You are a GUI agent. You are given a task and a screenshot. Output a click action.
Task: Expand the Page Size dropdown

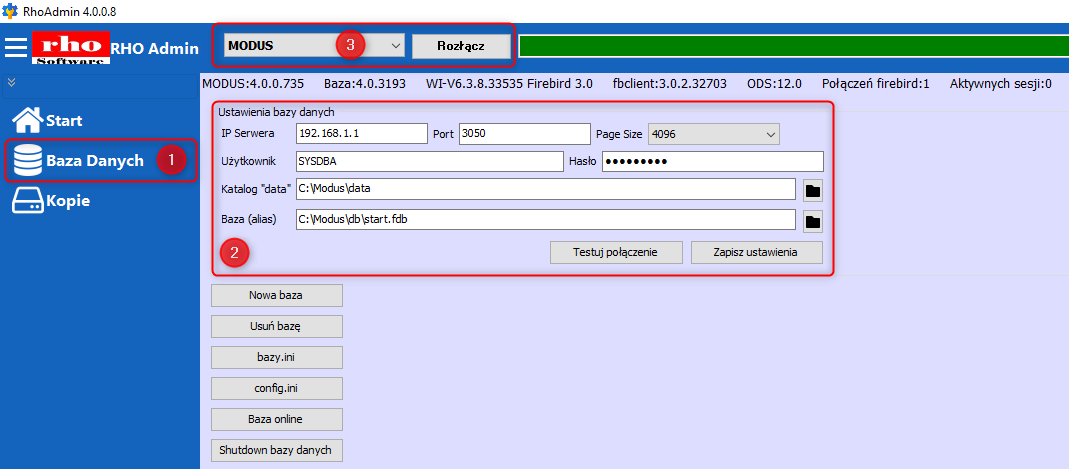point(770,134)
